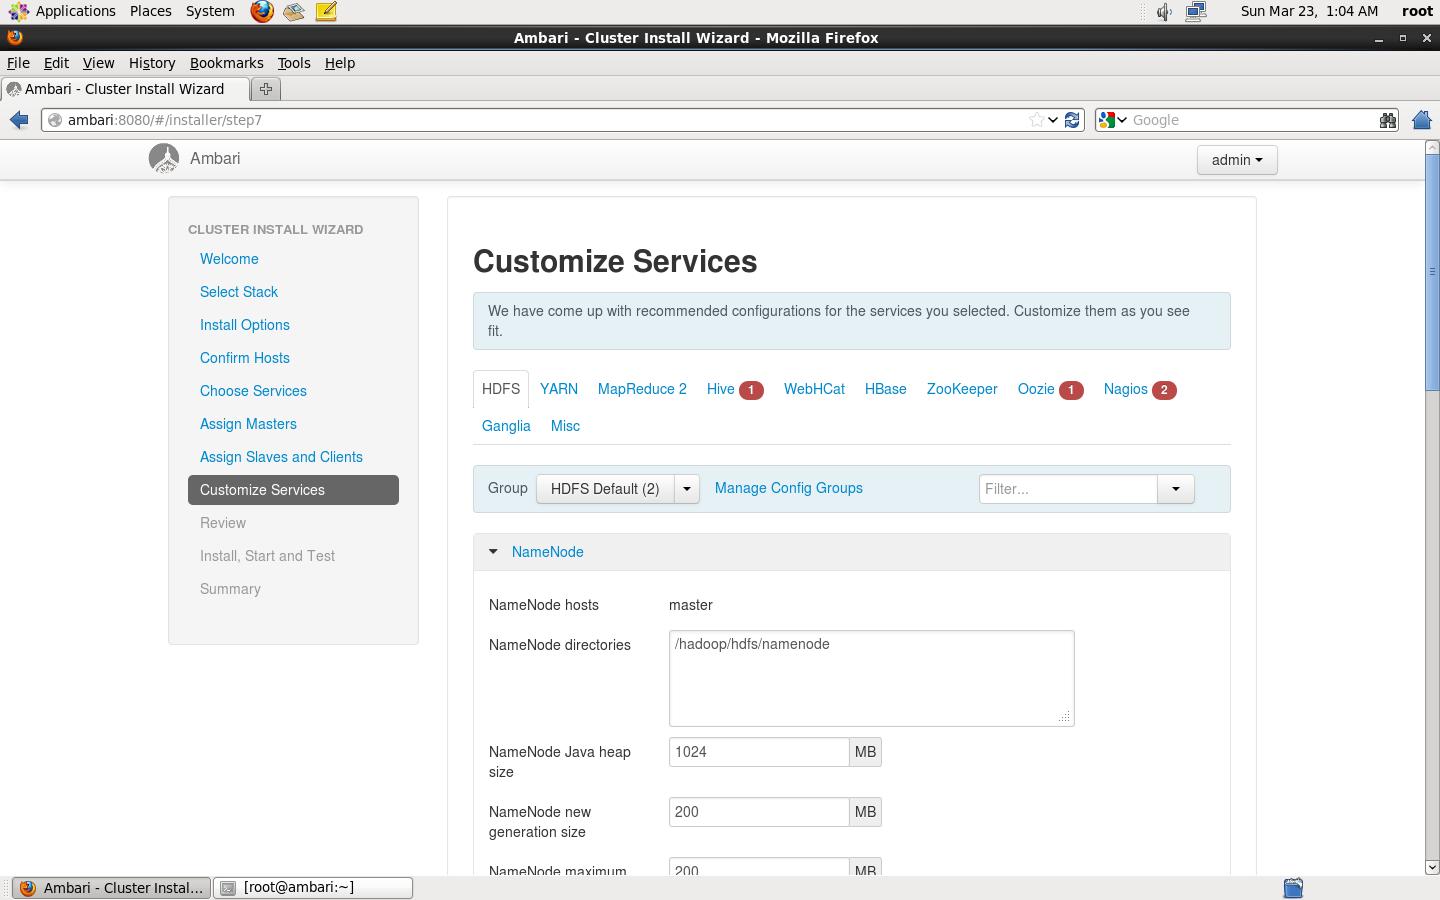
Task: Open a new browser tab with the plus icon
Action: click(265, 88)
